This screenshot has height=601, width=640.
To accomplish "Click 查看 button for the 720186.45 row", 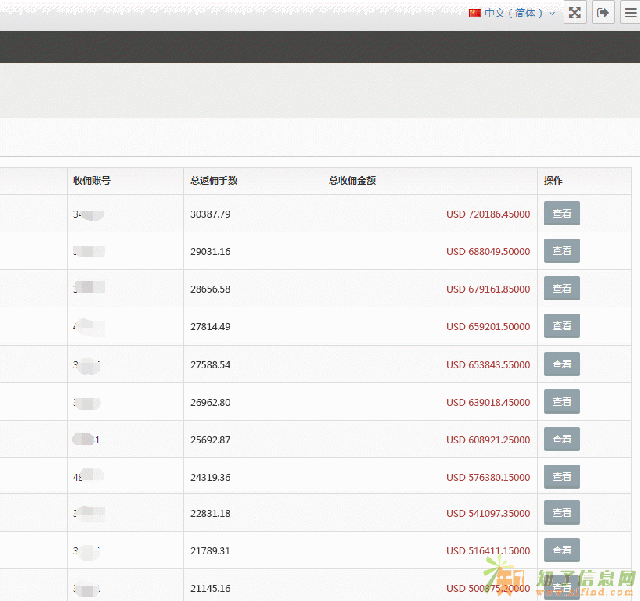I will pyautogui.click(x=561, y=213).
